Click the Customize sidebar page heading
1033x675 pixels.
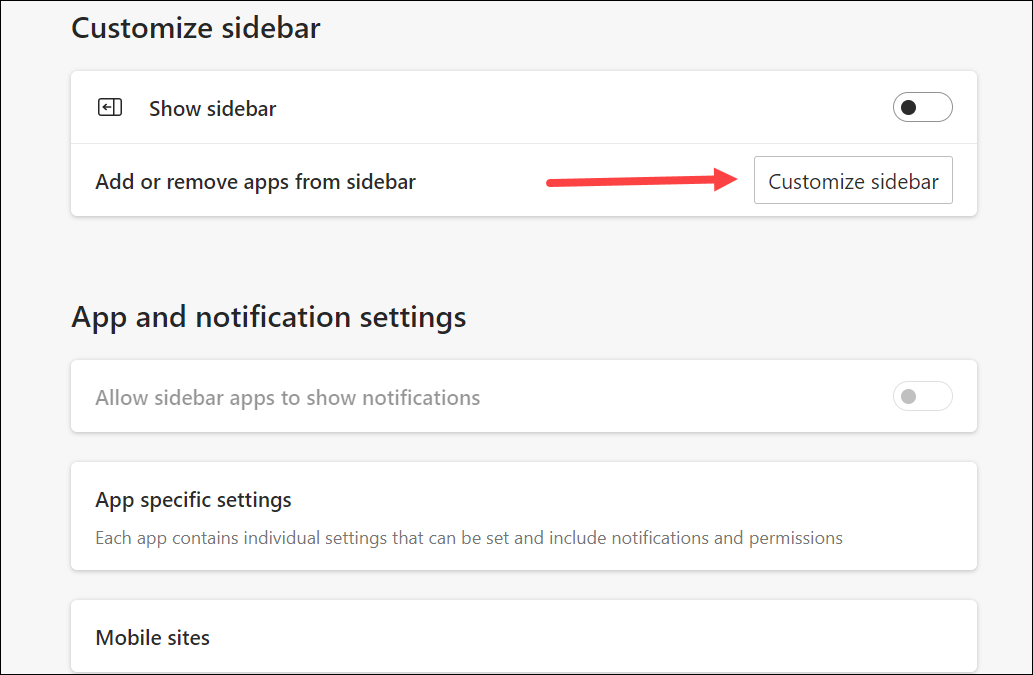click(196, 28)
